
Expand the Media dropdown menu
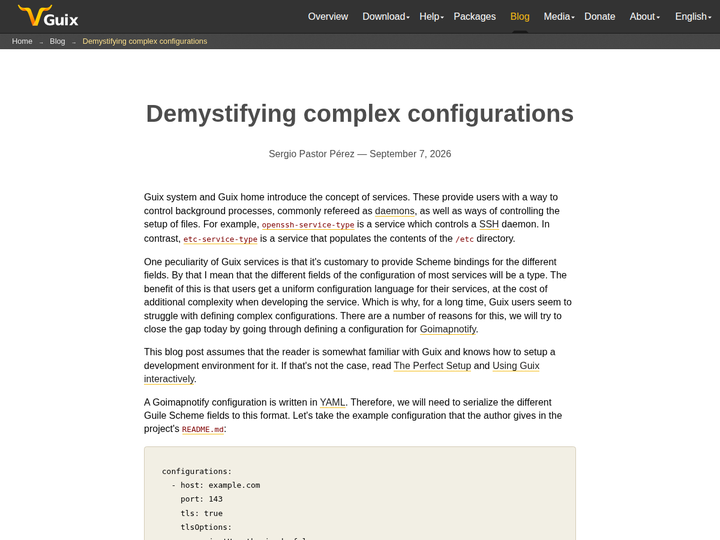coord(559,17)
